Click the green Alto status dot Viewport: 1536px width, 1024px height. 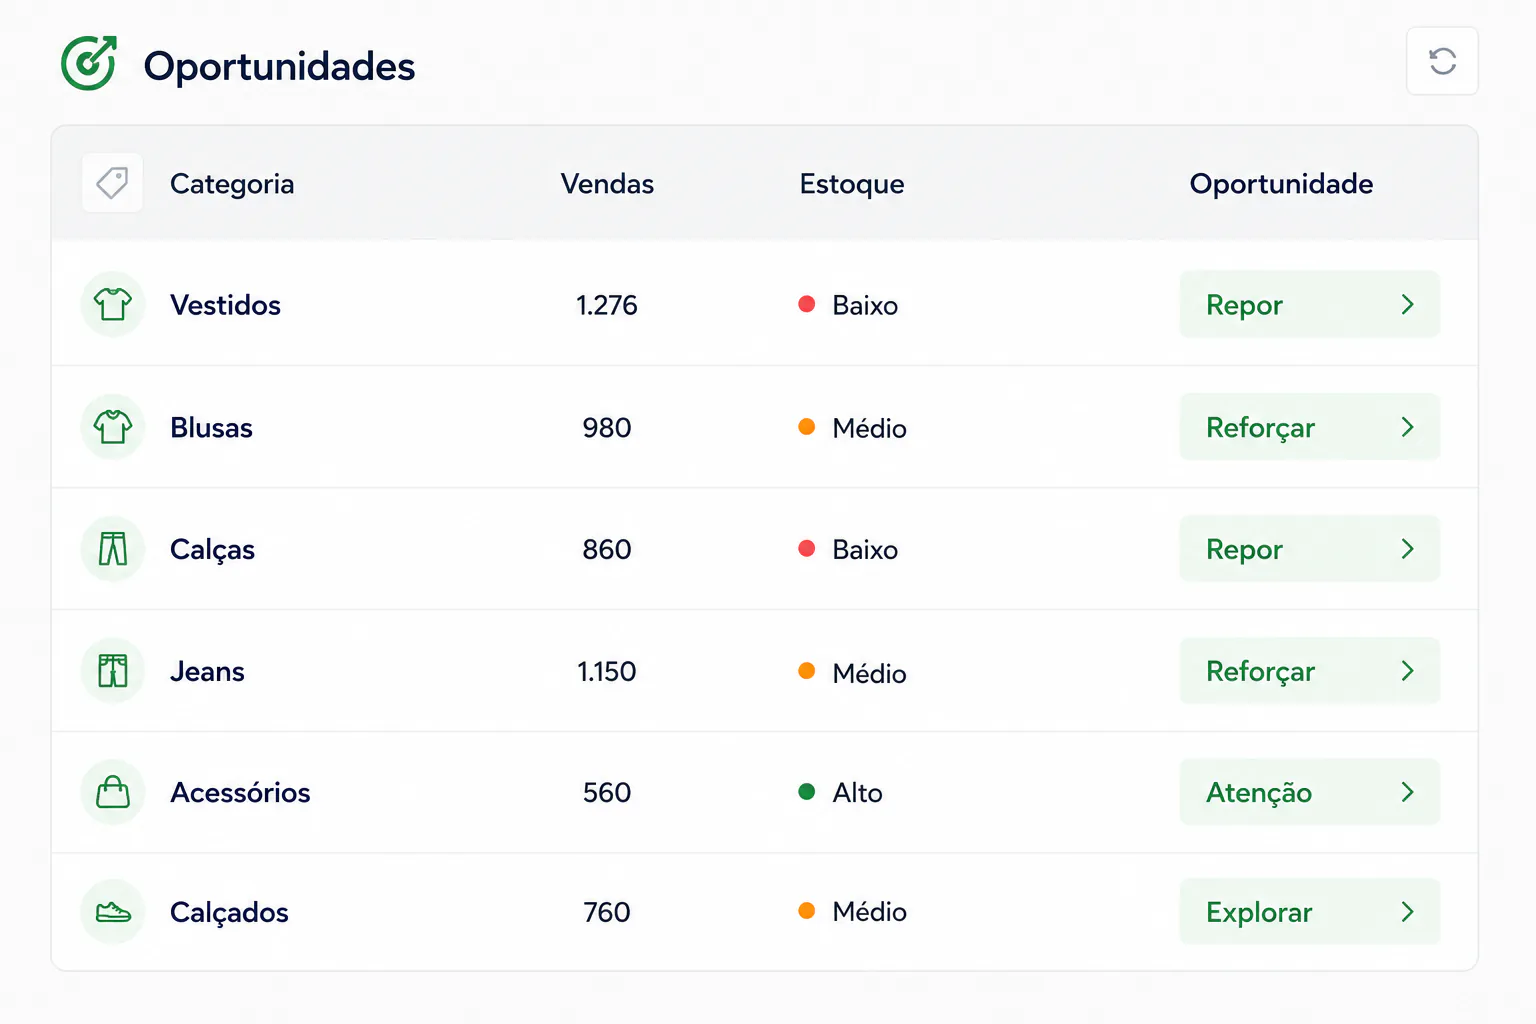pyautogui.click(x=807, y=792)
